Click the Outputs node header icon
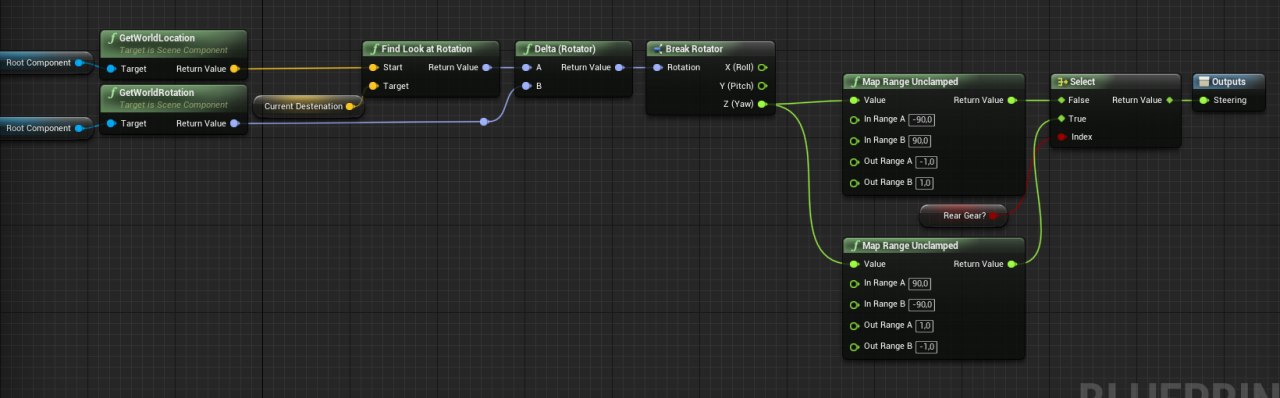 (1204, 81)
